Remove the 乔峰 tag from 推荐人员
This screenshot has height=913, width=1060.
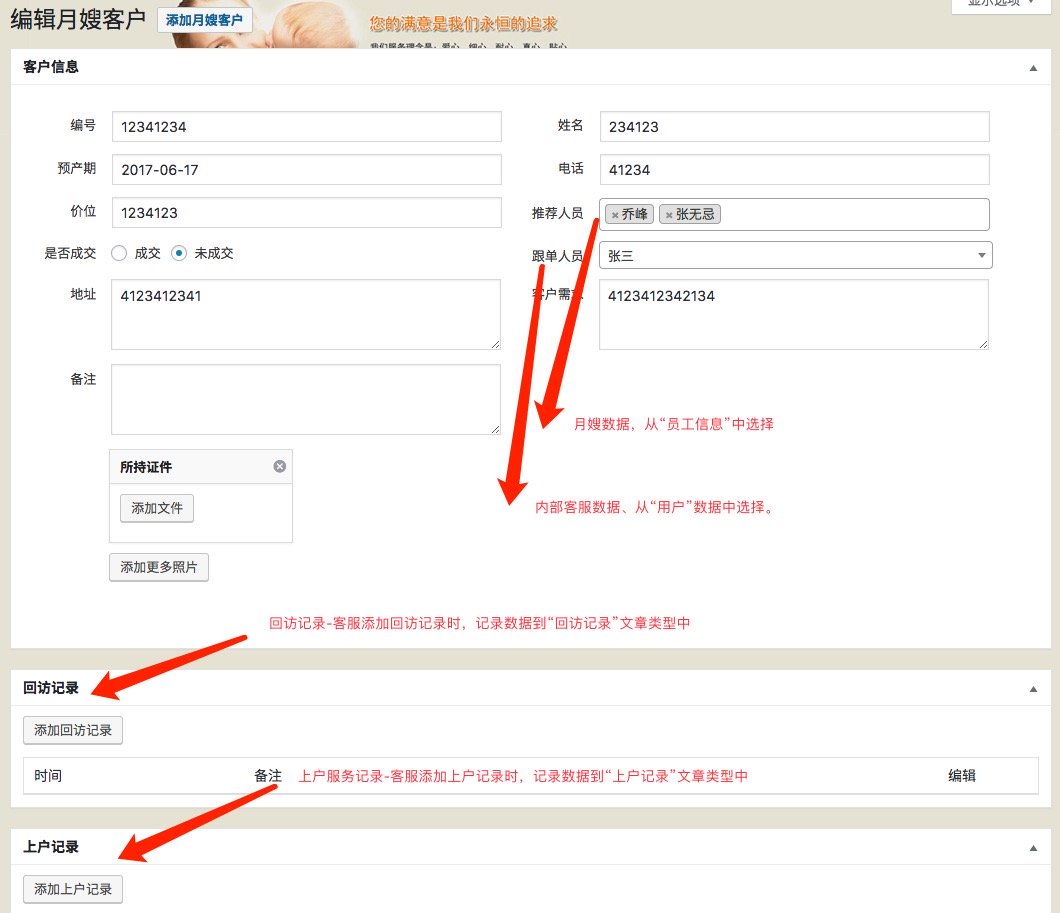click(615, 213)
